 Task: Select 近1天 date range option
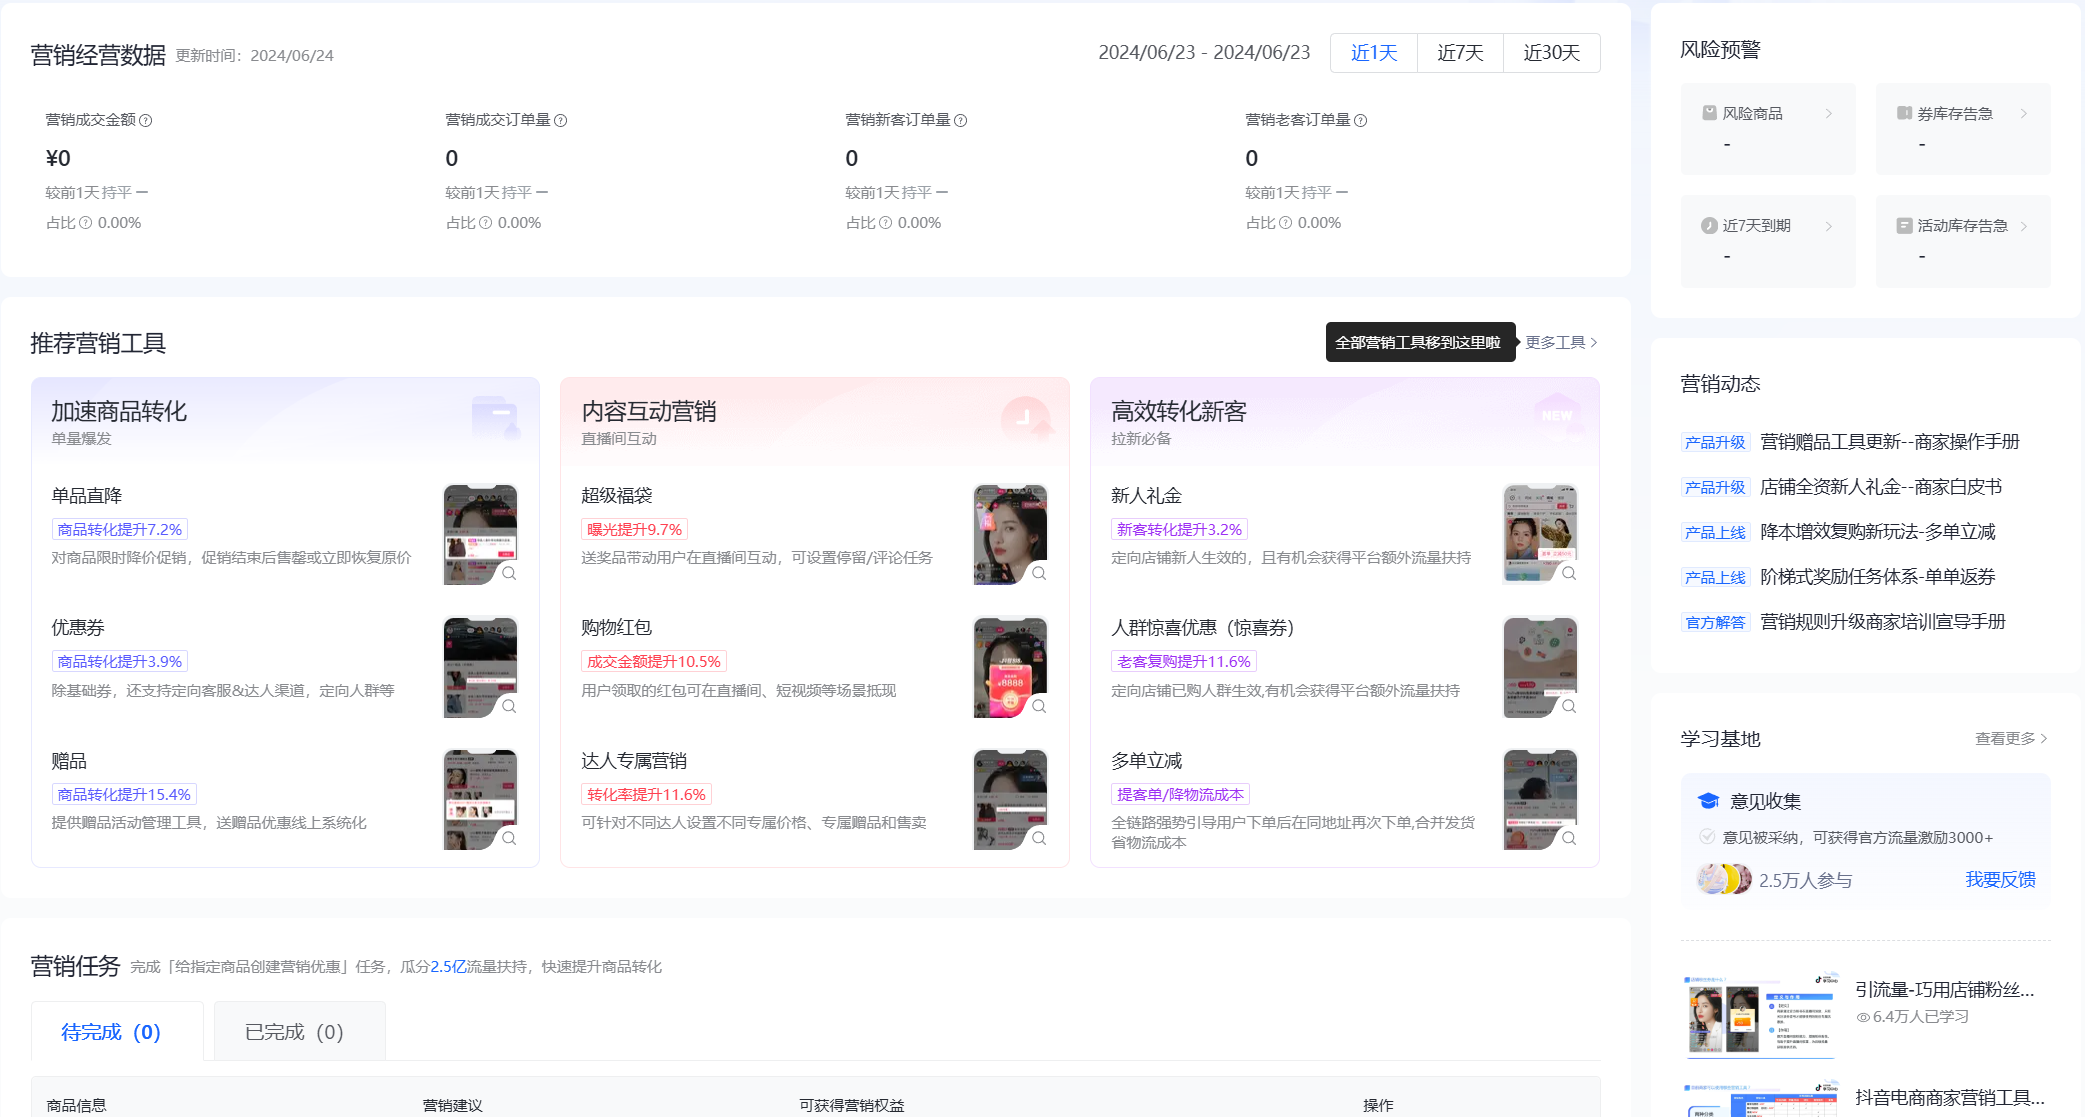[1373, 53]
